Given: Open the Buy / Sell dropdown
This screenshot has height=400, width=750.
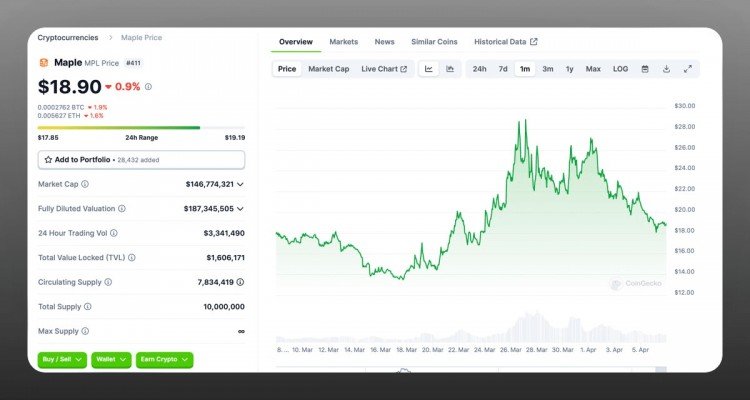Looking at the screenshot, I should (x=62, y=360).
